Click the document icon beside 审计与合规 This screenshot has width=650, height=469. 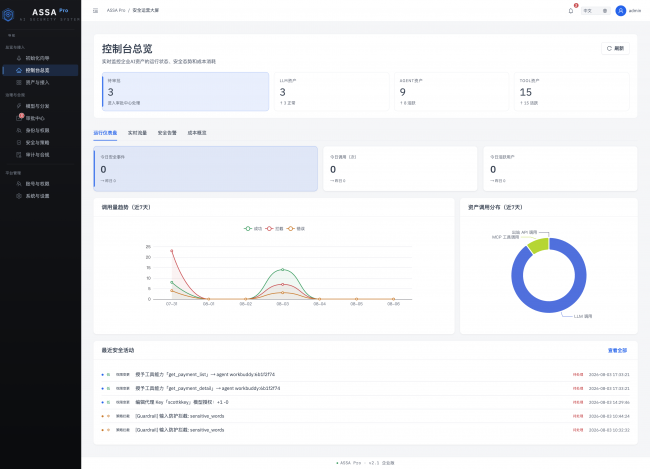point(19,155)
